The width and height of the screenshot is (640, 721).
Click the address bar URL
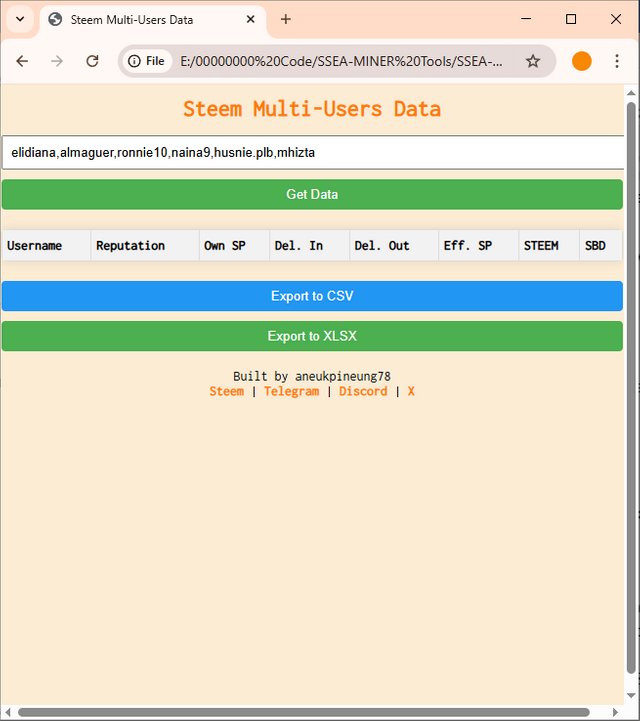point(341,61)
